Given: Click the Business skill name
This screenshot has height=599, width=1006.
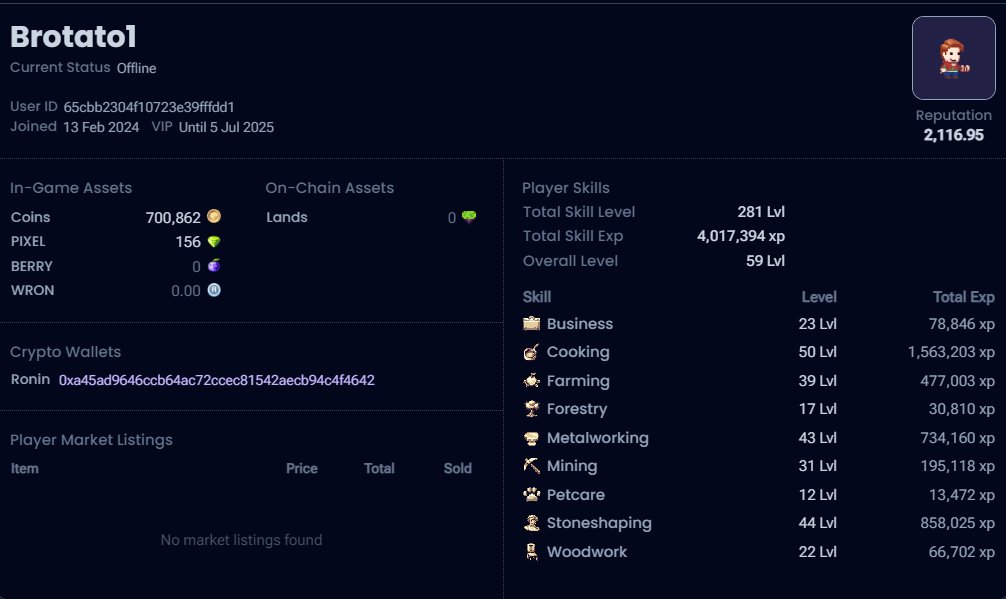Looking at the screenshot, I should point(580,324).
